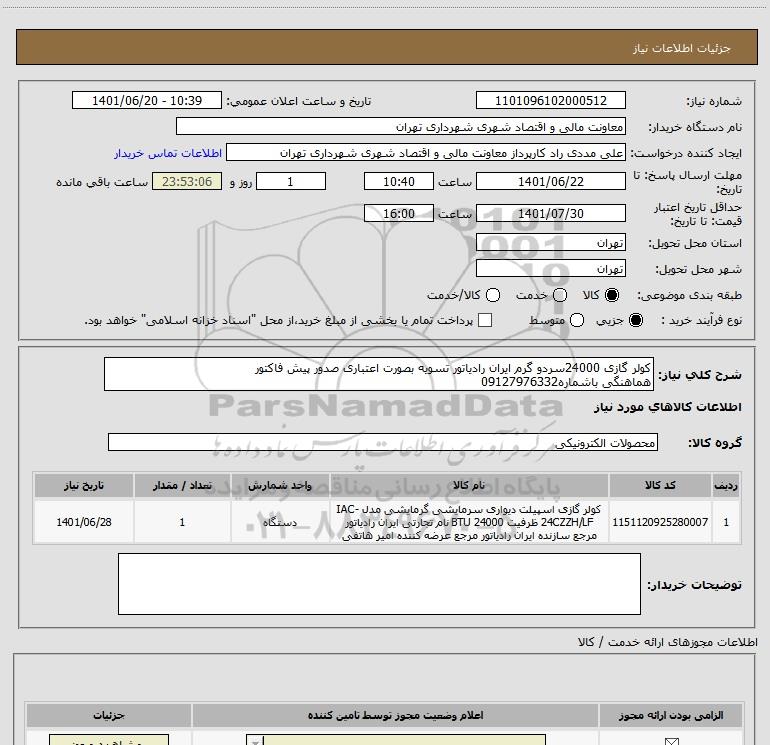The image size is (770, 745).
Task: Open the supplier license status dropdown
Action: point(396,741)
